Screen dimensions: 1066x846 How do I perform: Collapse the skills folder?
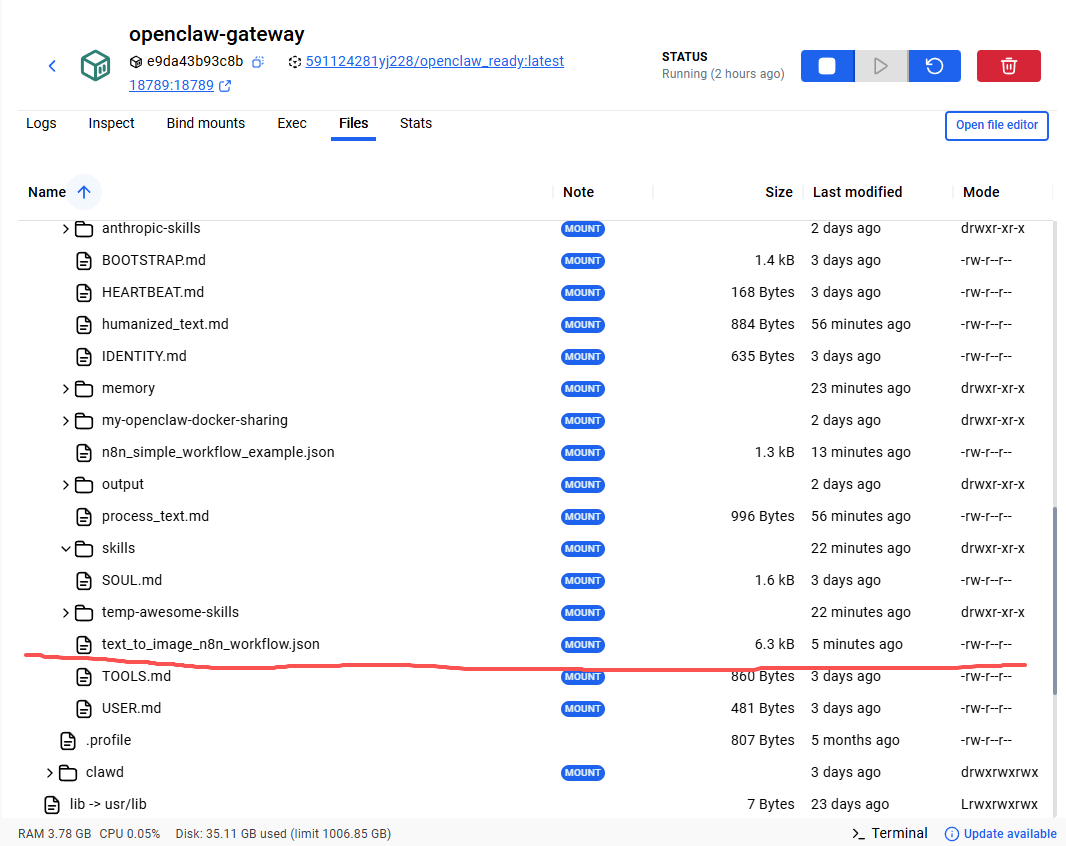66,549
